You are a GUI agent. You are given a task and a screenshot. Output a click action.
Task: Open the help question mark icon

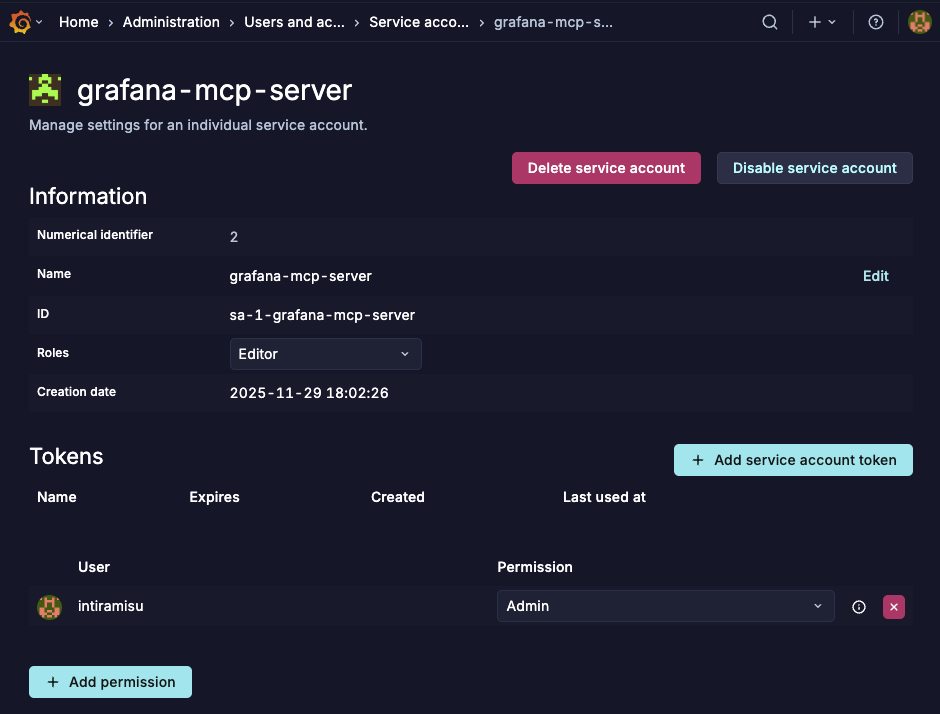875,22
